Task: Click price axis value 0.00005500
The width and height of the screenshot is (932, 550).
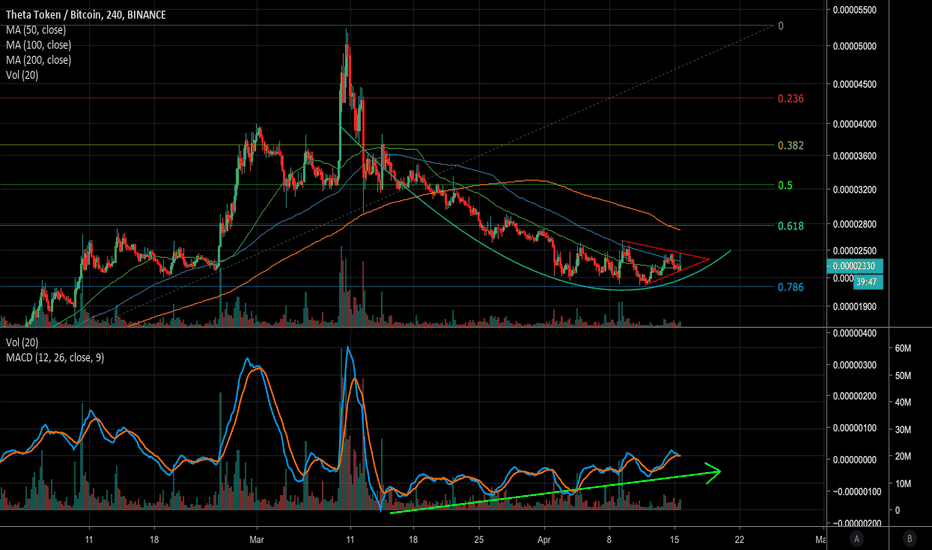Action: click(854, 10)
